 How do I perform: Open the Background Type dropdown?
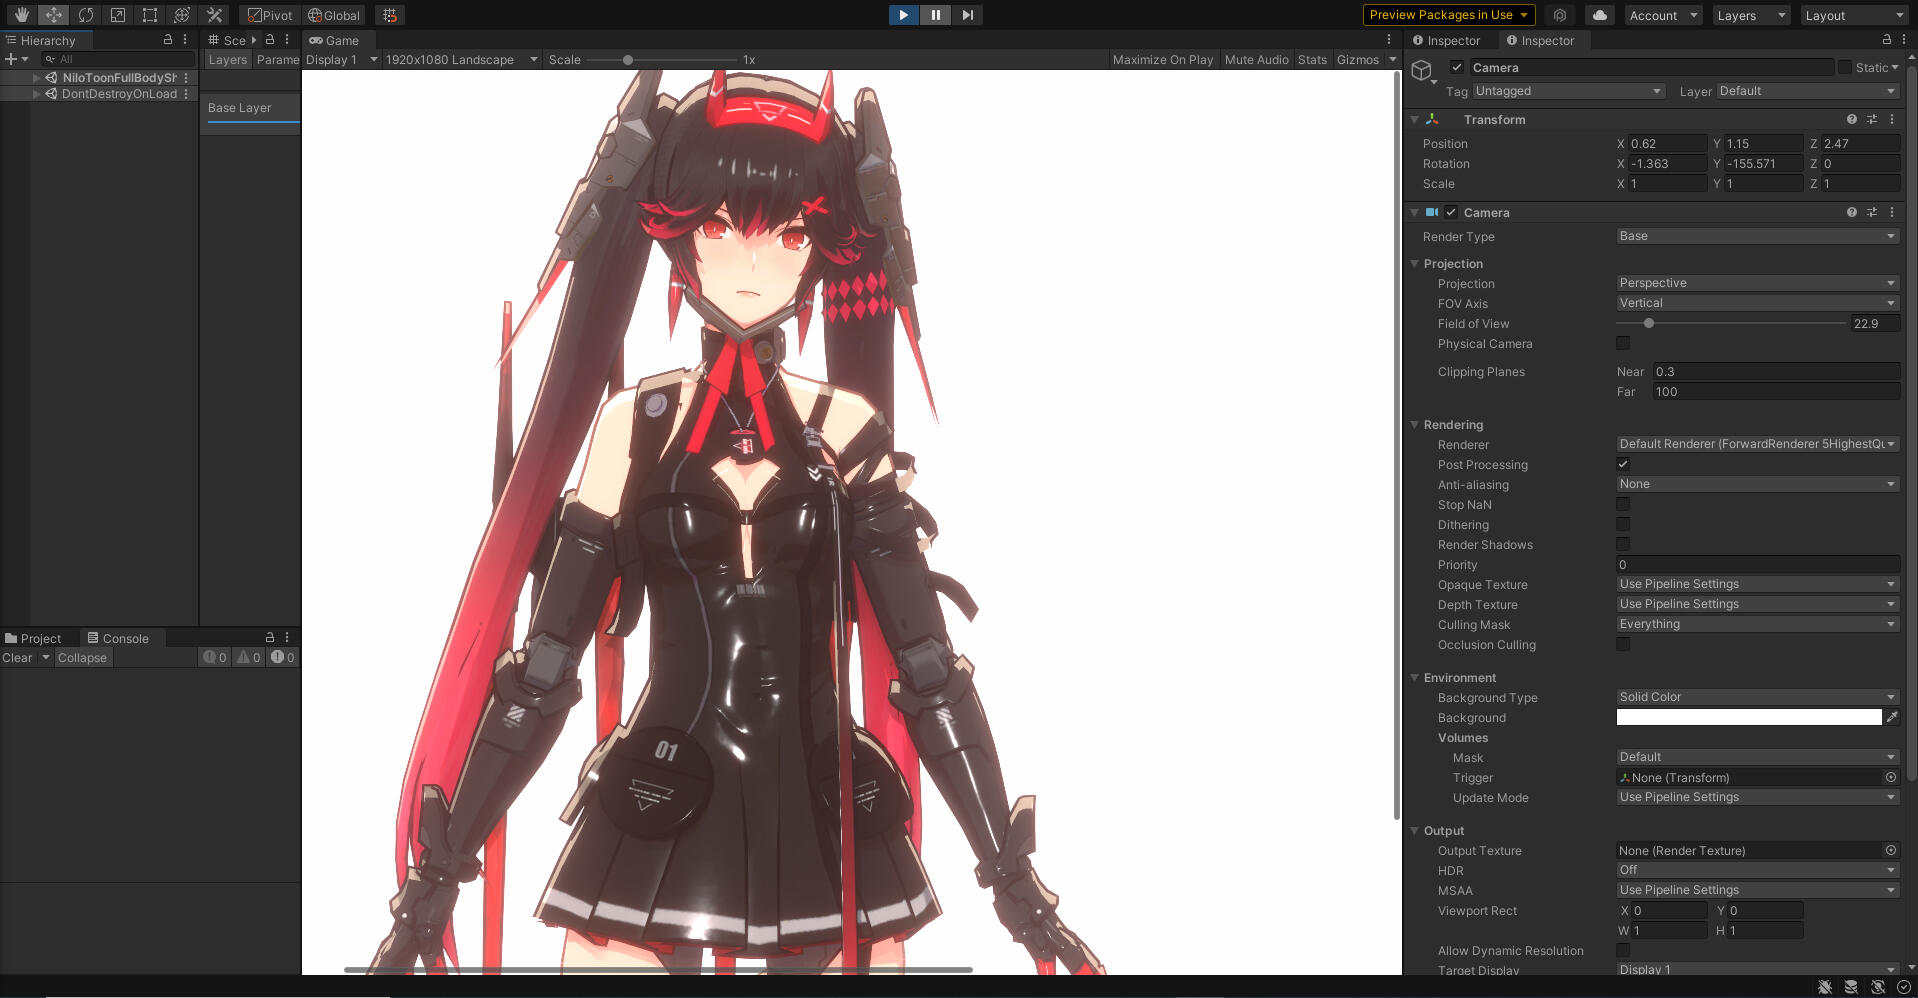(x=1758, y=697)
